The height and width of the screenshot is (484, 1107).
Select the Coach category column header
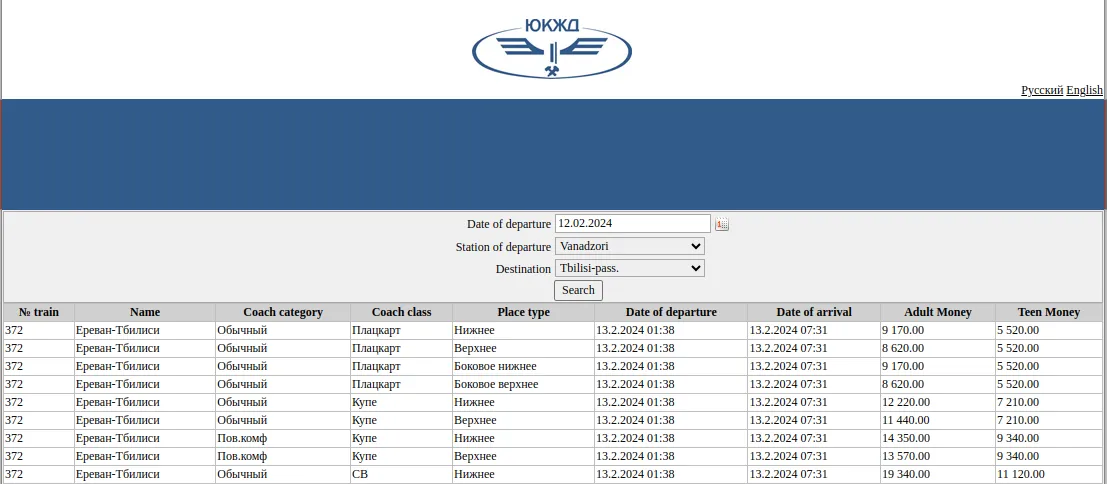coord(283,312)
